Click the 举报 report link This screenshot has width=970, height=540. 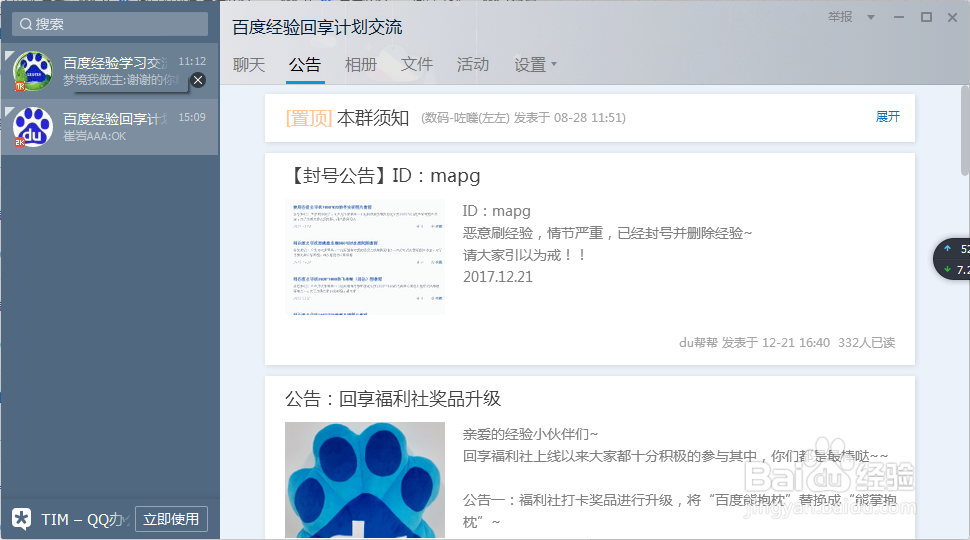pos(840,17)
